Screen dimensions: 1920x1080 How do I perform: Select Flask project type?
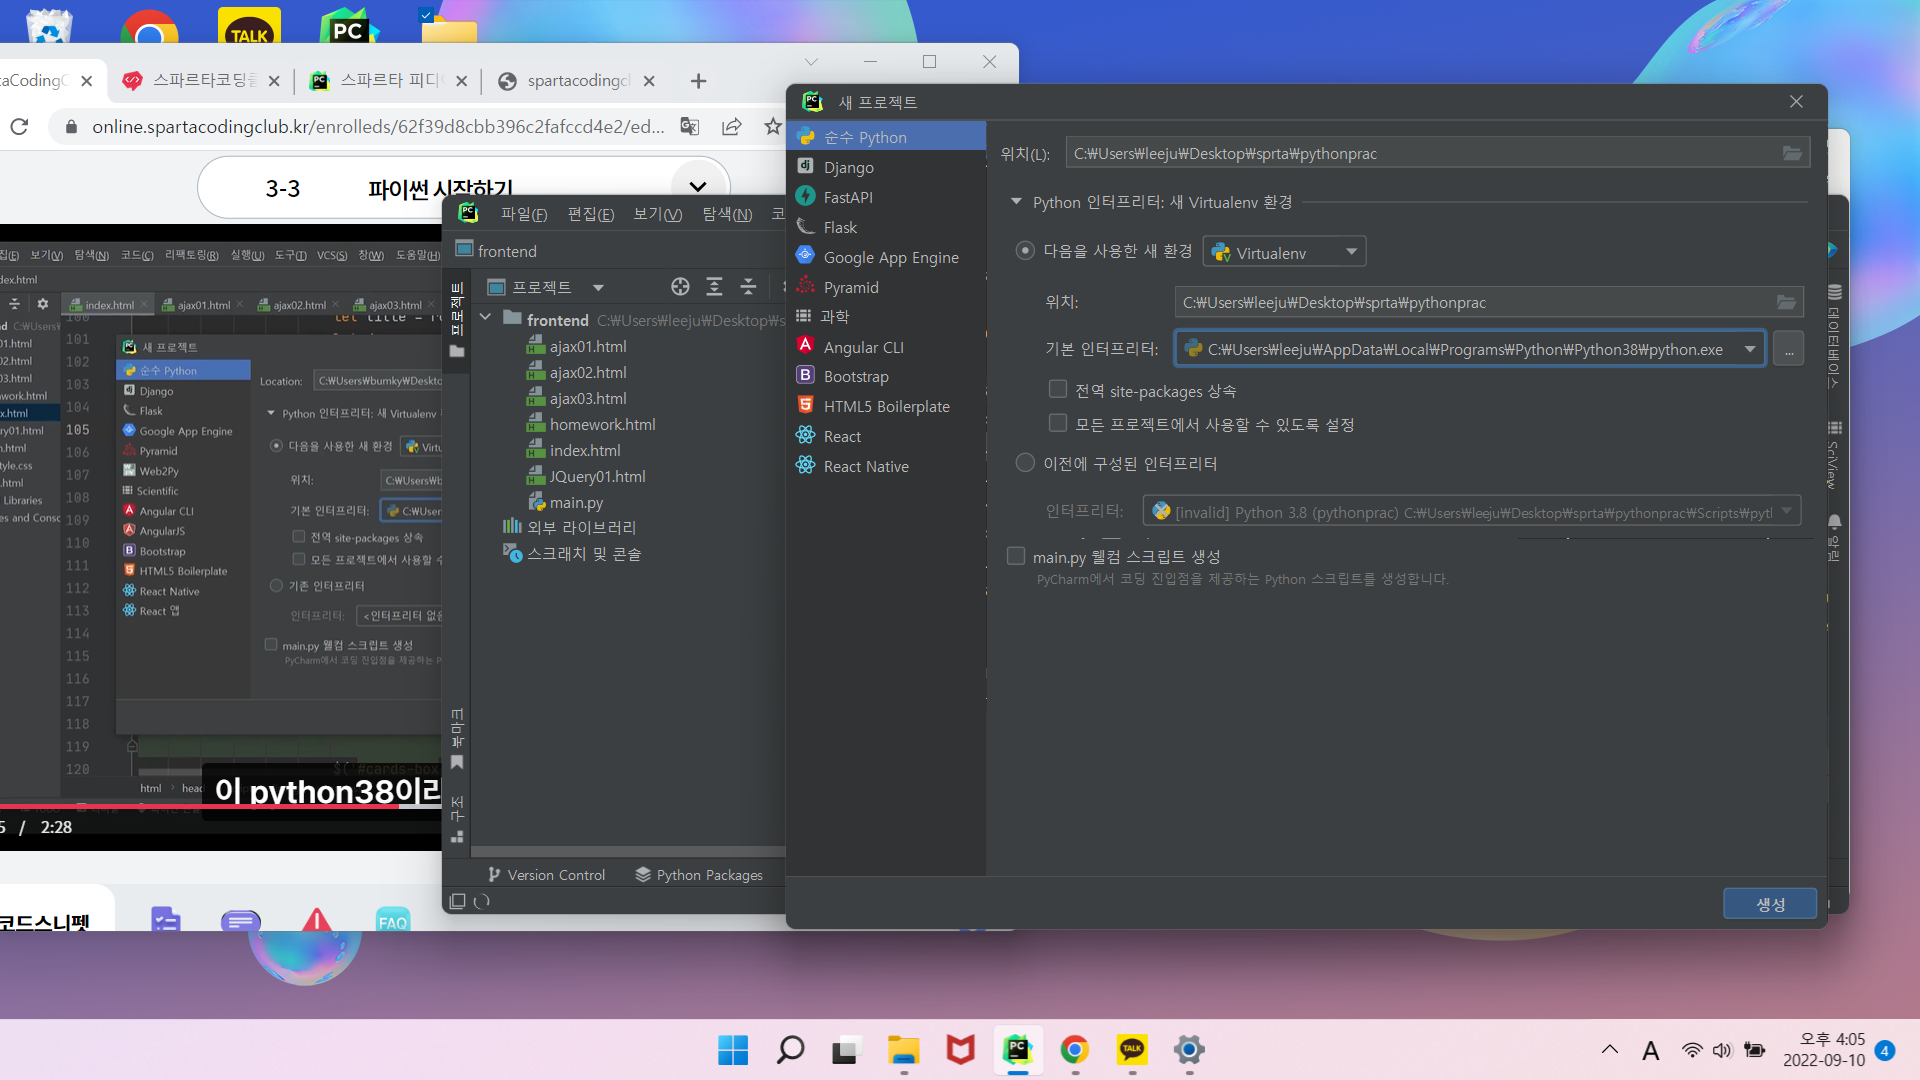840,227
